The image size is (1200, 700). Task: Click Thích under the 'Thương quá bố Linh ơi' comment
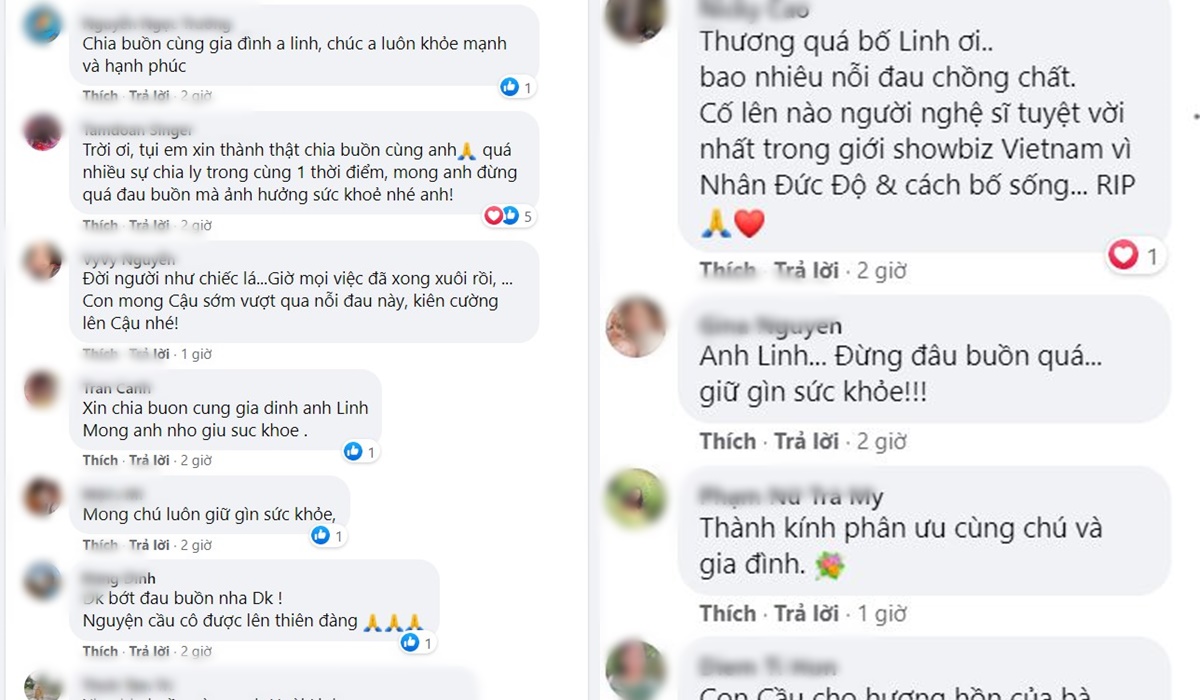click(x=728, y=270)
